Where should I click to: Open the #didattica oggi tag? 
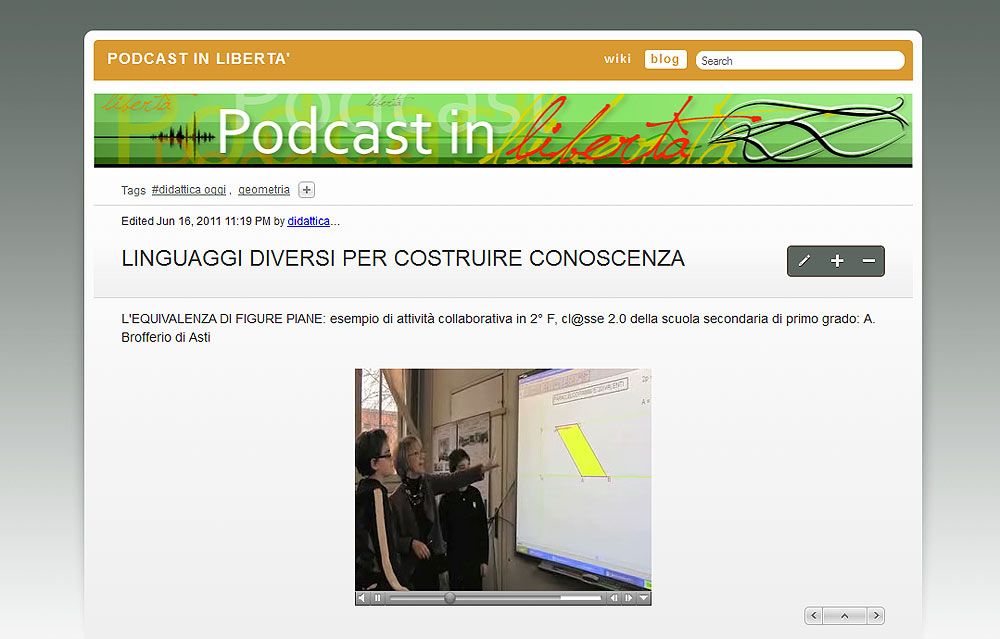click(189, 190)
